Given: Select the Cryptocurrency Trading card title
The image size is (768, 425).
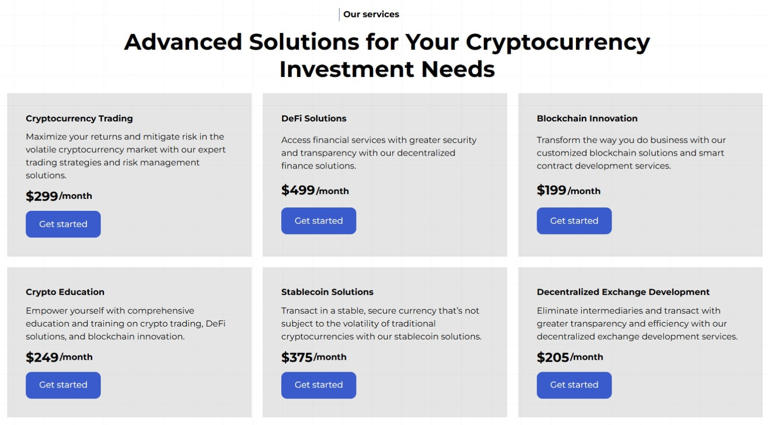Looking at the screenshot, I should tap(79, 118).
